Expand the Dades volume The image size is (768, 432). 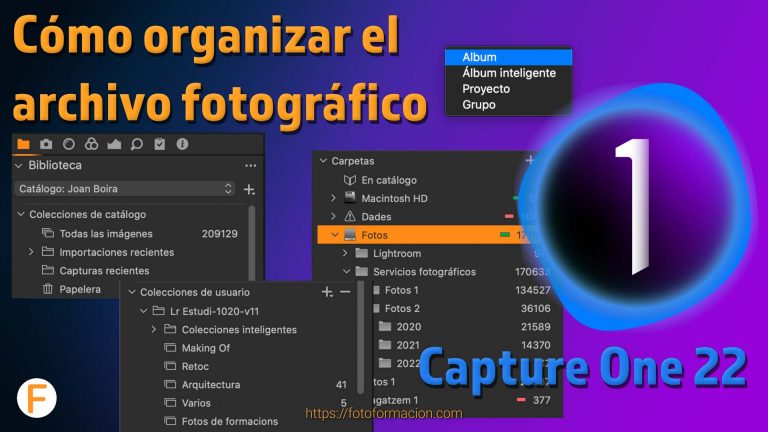[333, 216]
